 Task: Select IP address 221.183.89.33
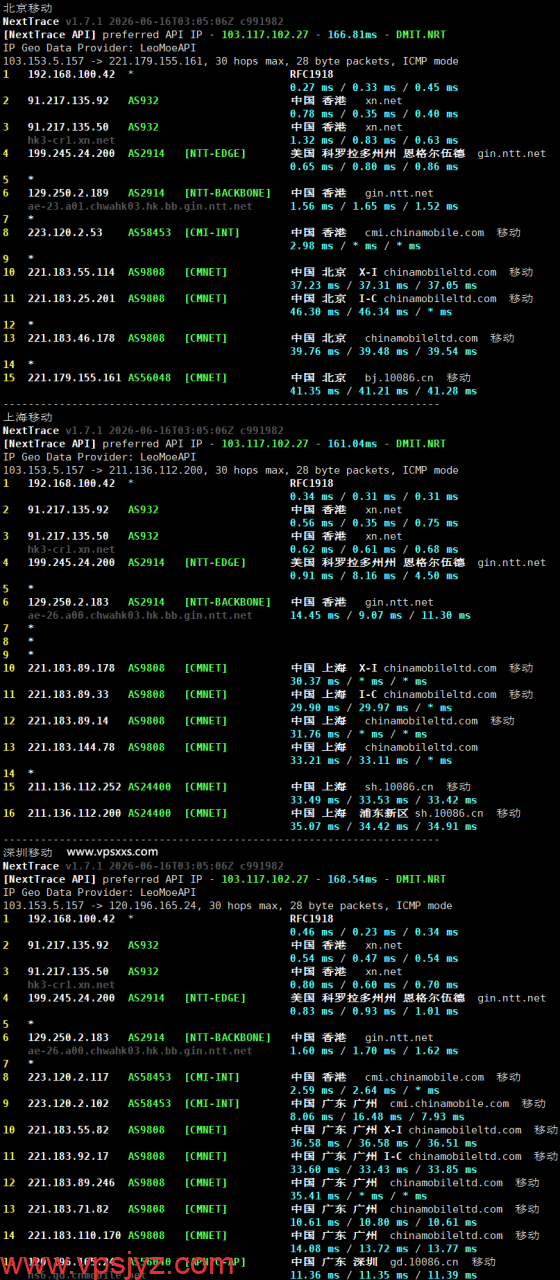point(68,694)
